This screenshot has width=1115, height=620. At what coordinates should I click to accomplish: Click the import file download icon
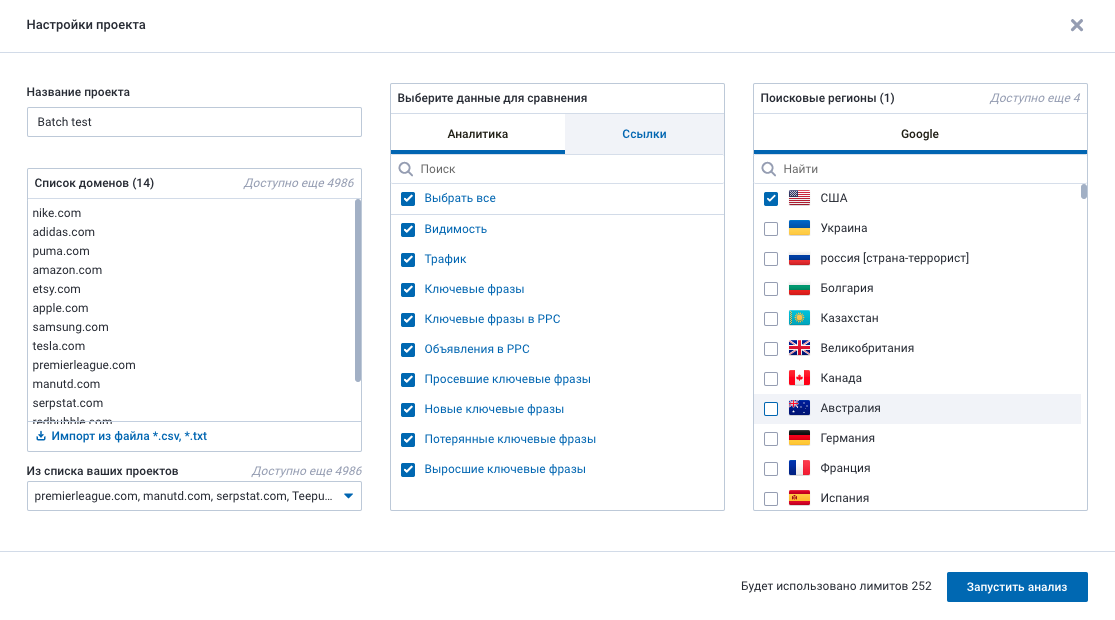41,437
